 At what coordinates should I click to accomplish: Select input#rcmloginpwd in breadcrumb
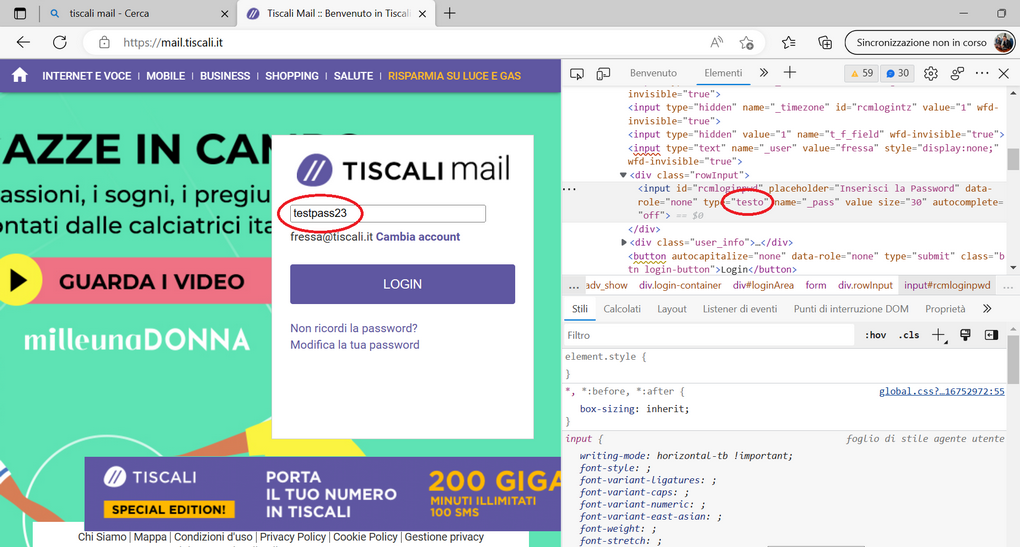pos(947,286)
